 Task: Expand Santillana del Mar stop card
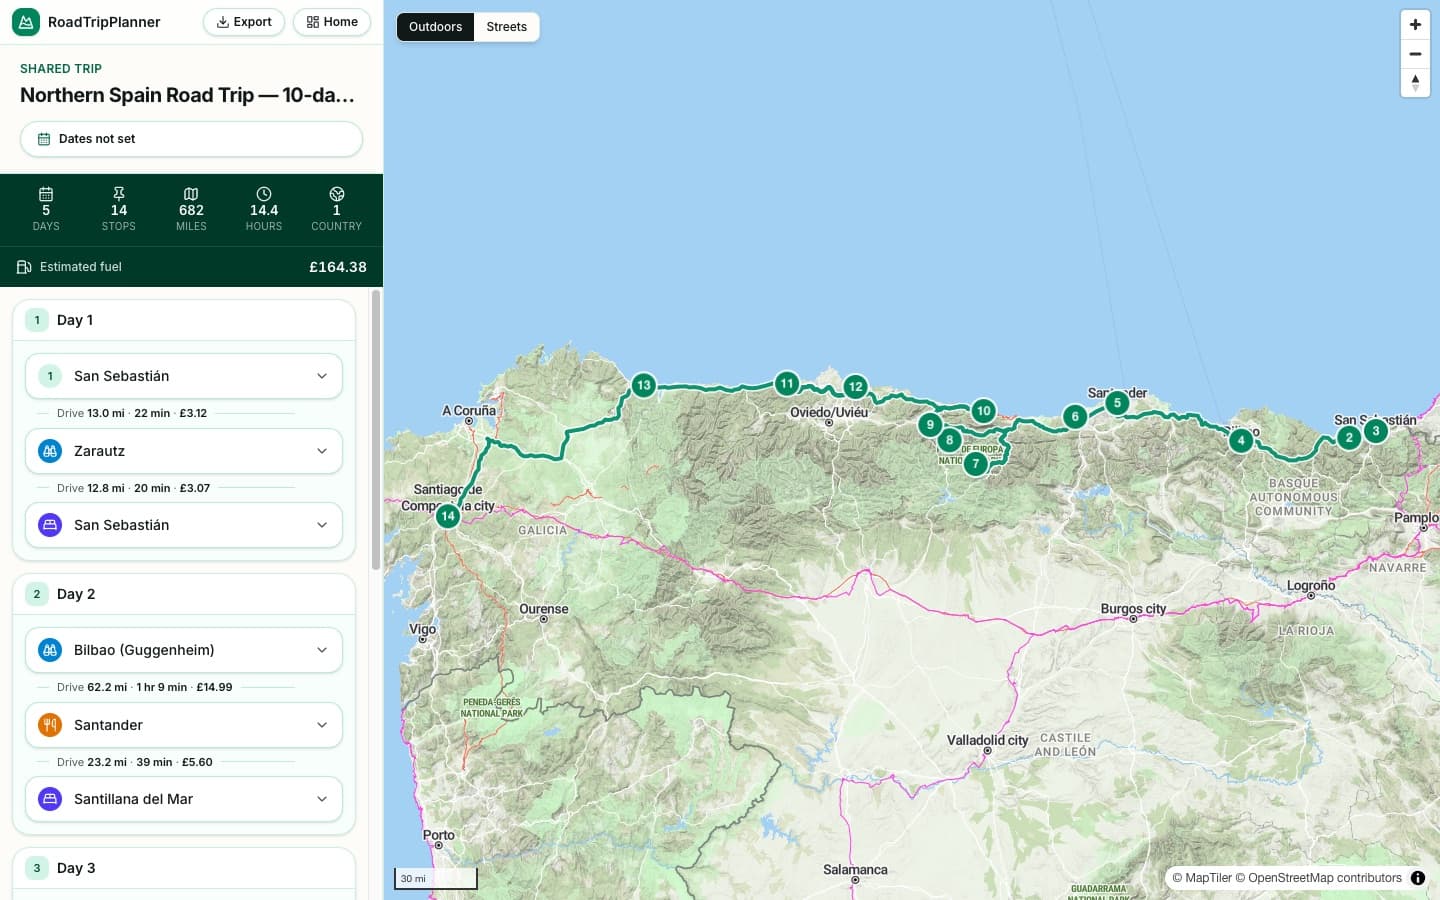tap(184, 799)
